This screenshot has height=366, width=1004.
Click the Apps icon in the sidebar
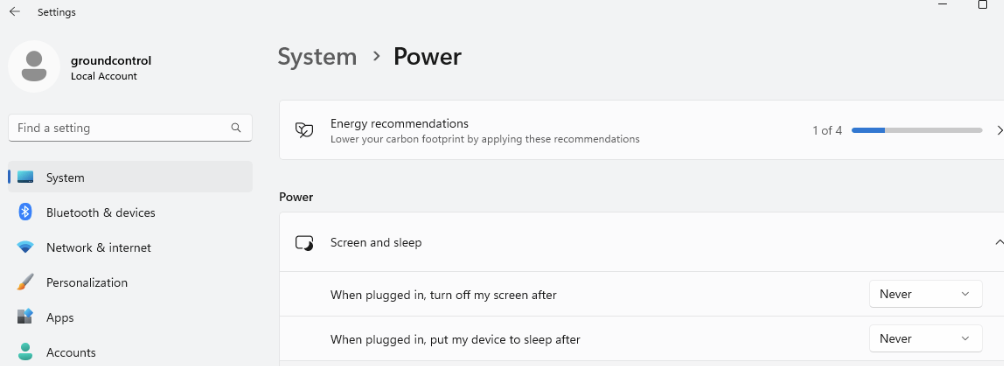[x=25, y=317]
